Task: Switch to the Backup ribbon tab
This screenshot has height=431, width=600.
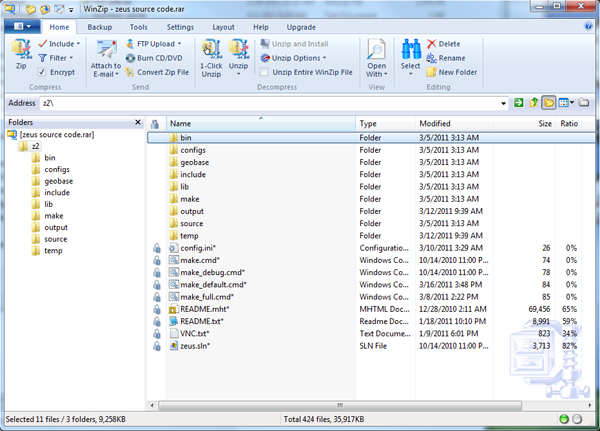Action: [x=99, y=27]
